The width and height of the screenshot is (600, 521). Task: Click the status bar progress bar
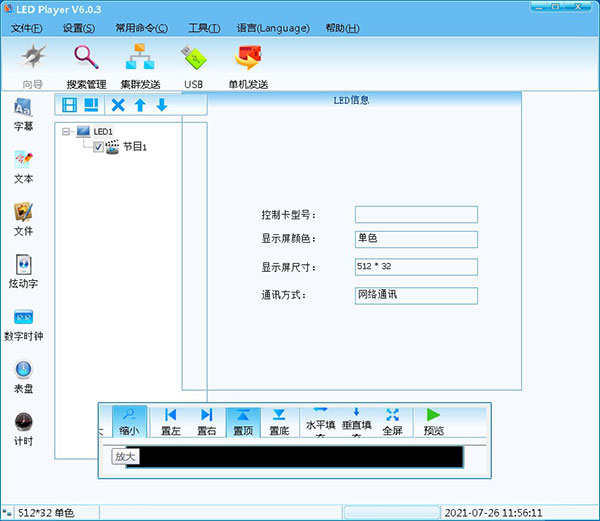[392, 513]
